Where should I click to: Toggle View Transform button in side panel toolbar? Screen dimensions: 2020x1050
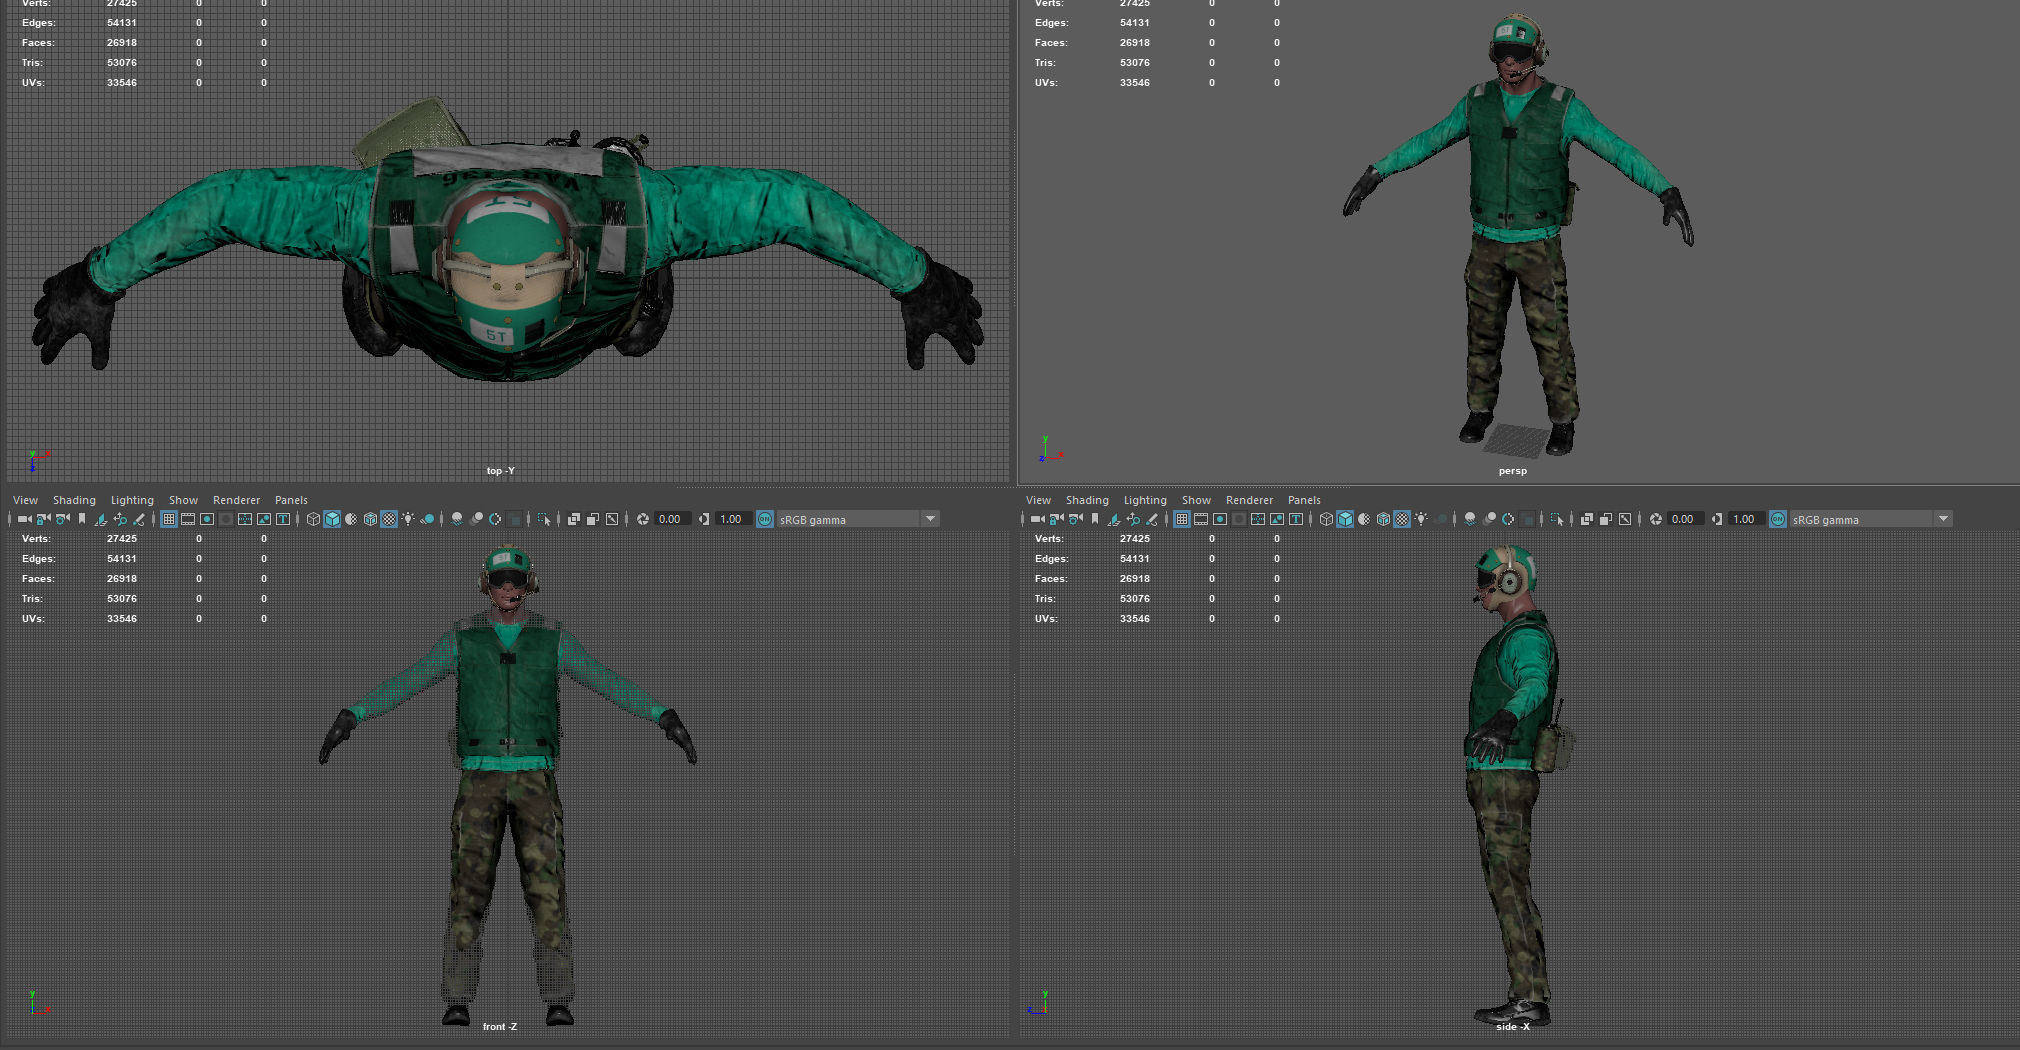[1778, 519]
